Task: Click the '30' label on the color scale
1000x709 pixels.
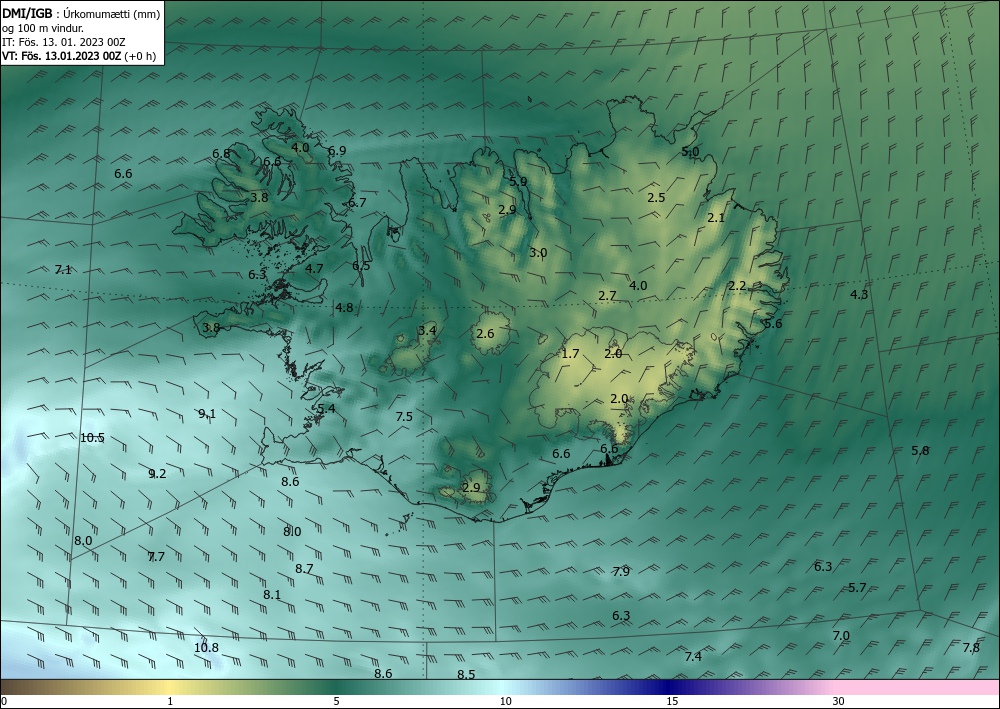Action: click(x=838, y=702)
